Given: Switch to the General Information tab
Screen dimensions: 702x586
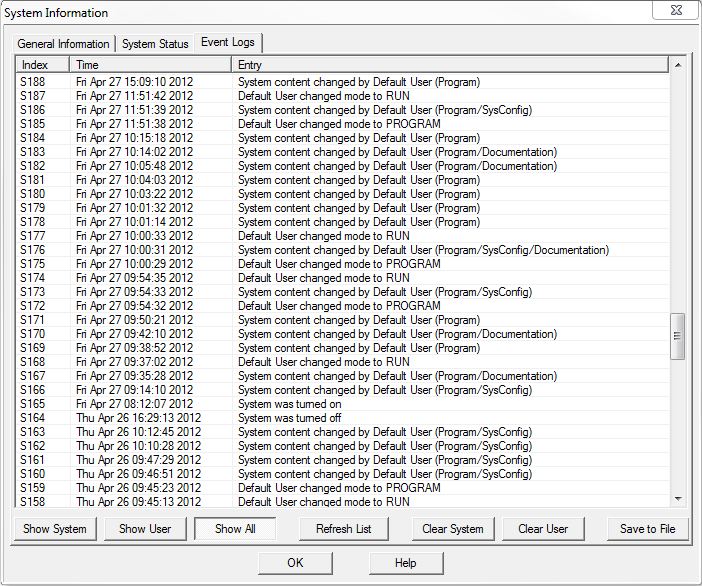Looking at the screenshot, I should [63, 44].
